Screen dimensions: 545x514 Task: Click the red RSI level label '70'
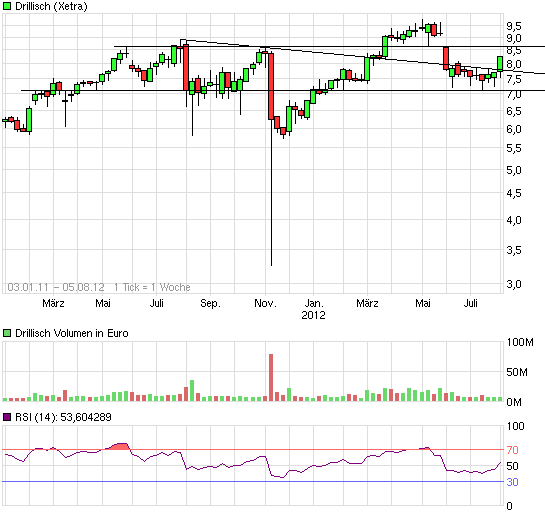pyautogui.click(x=513, y=450)
